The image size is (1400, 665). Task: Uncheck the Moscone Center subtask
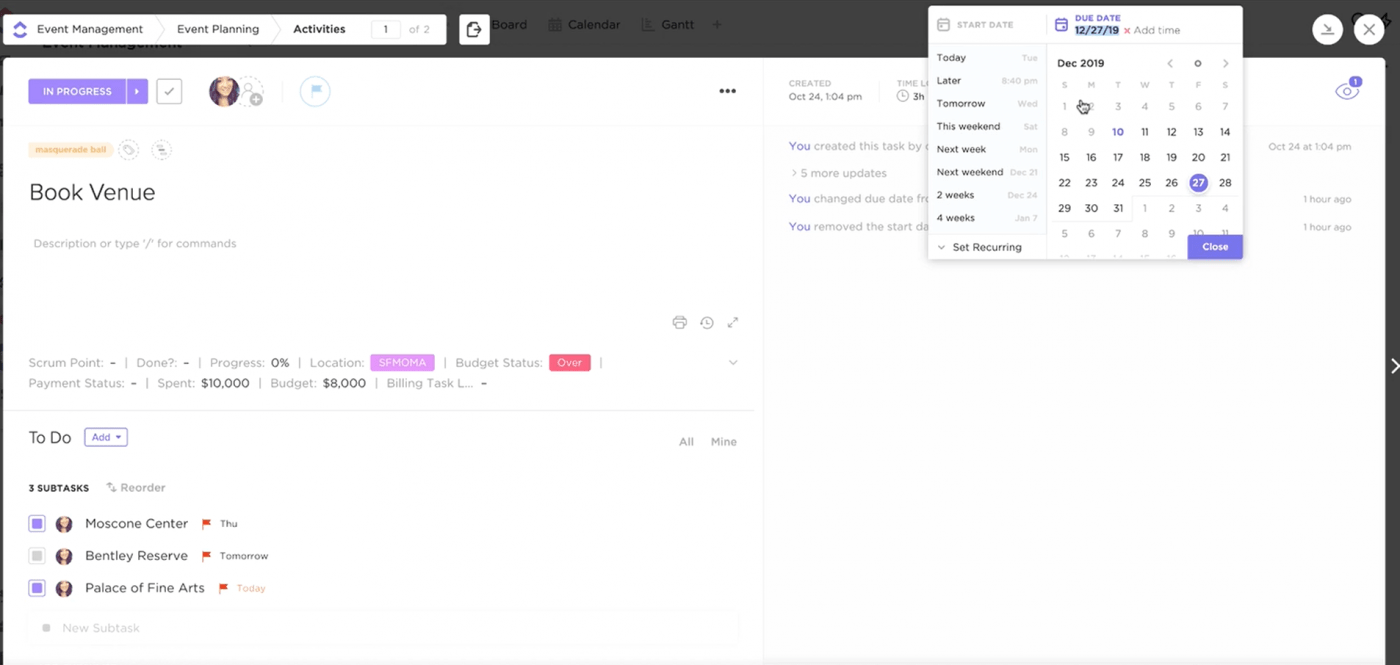pyautogui.click(x=37, y=524)
